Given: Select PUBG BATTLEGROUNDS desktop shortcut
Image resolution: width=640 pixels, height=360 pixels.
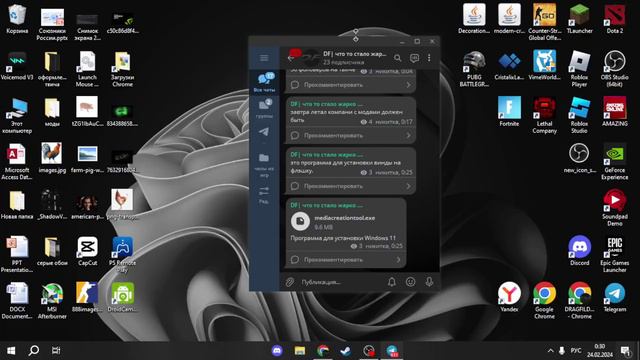Looking at the screenshot, I should coord(474,69).
